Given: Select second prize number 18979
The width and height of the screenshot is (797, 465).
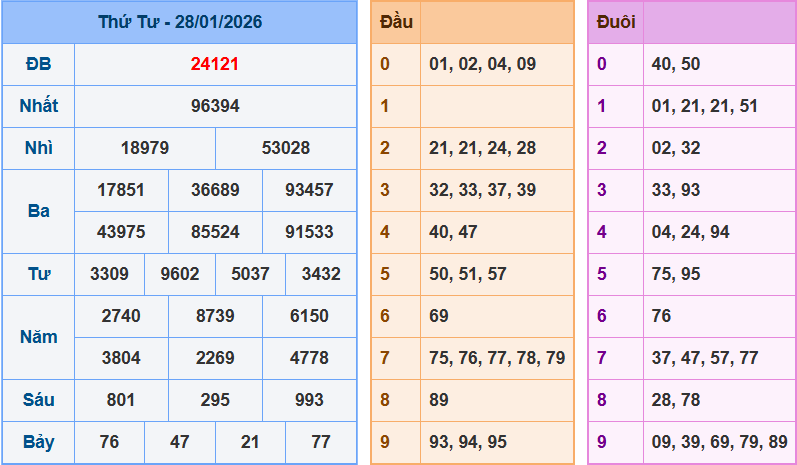Looking at the screenshot, I should (x=145, y=148).
